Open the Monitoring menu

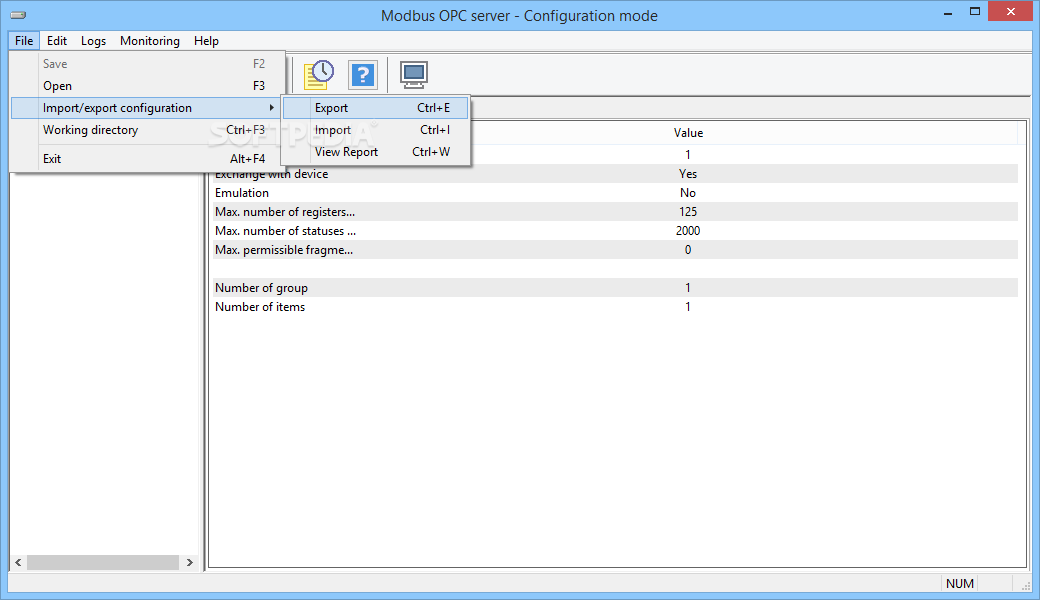(150, 40)
